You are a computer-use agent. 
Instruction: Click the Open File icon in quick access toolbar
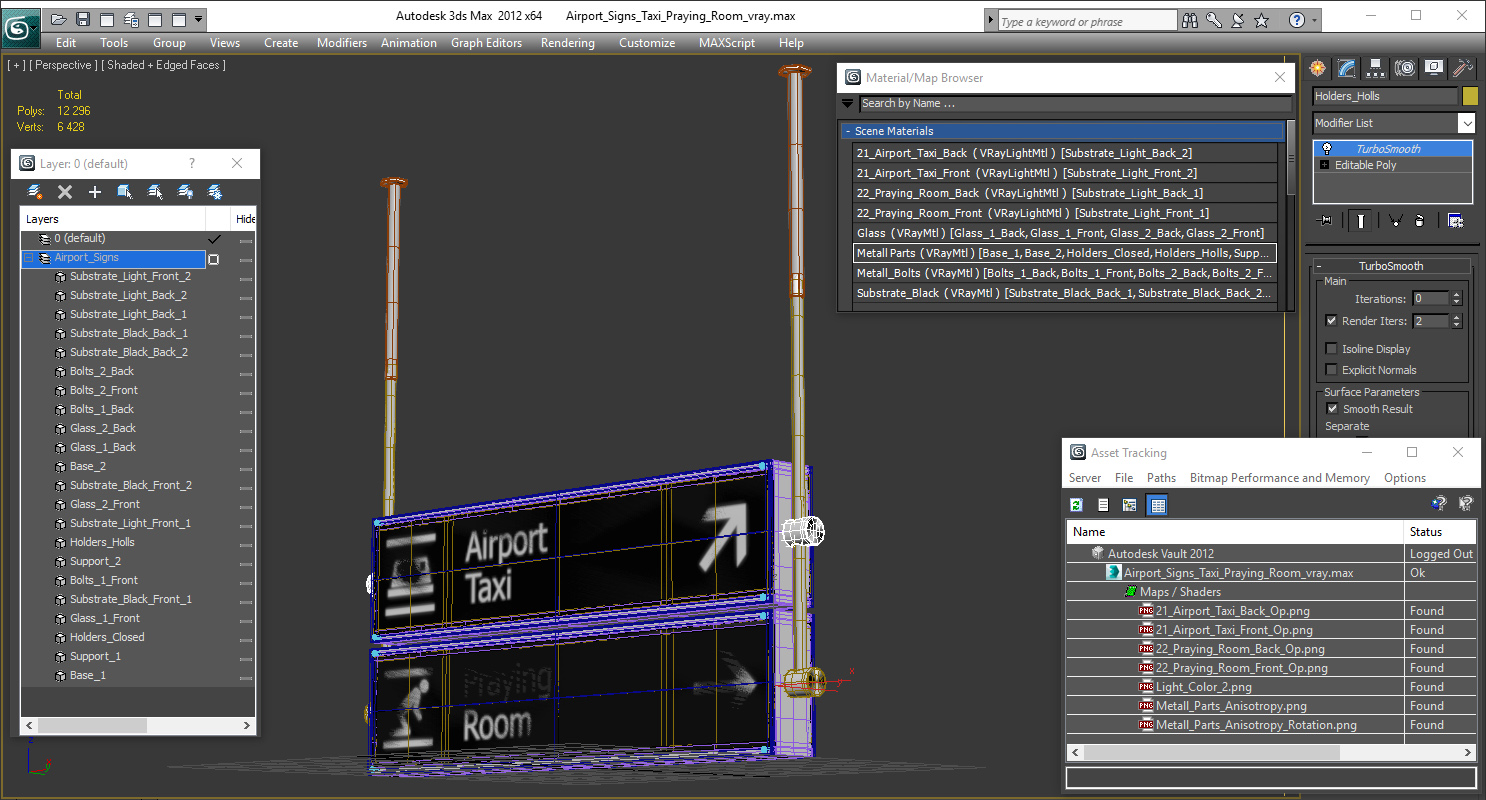[59, 19]
